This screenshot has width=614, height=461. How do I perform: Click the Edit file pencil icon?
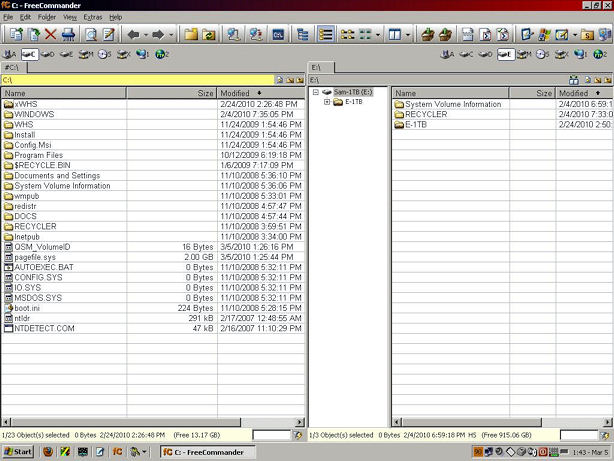108,34
